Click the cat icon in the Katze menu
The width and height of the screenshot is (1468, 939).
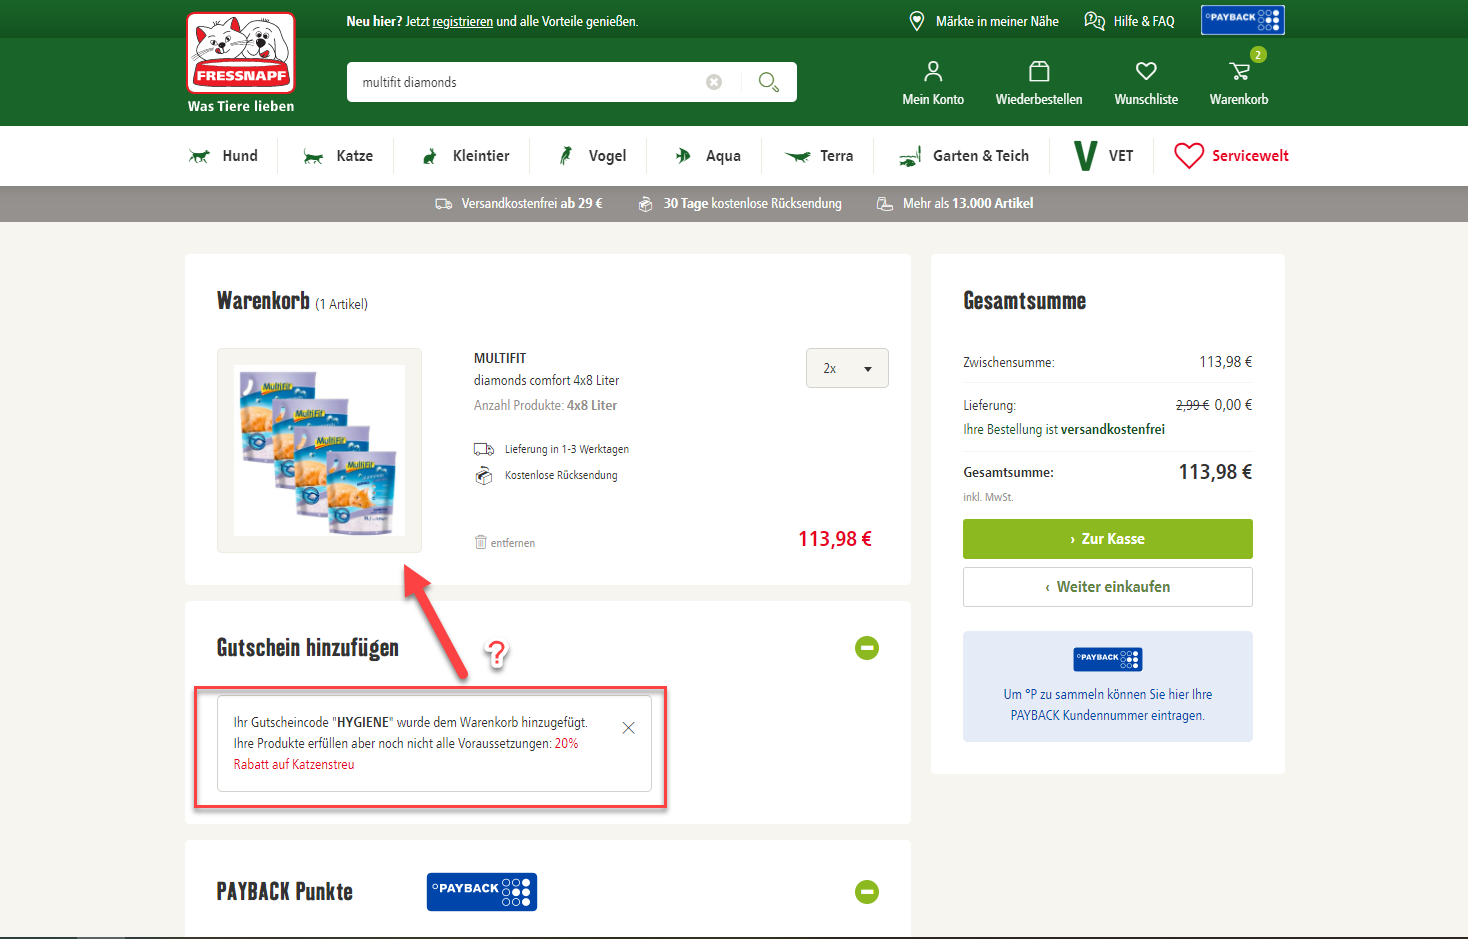(x=314, y=156)
